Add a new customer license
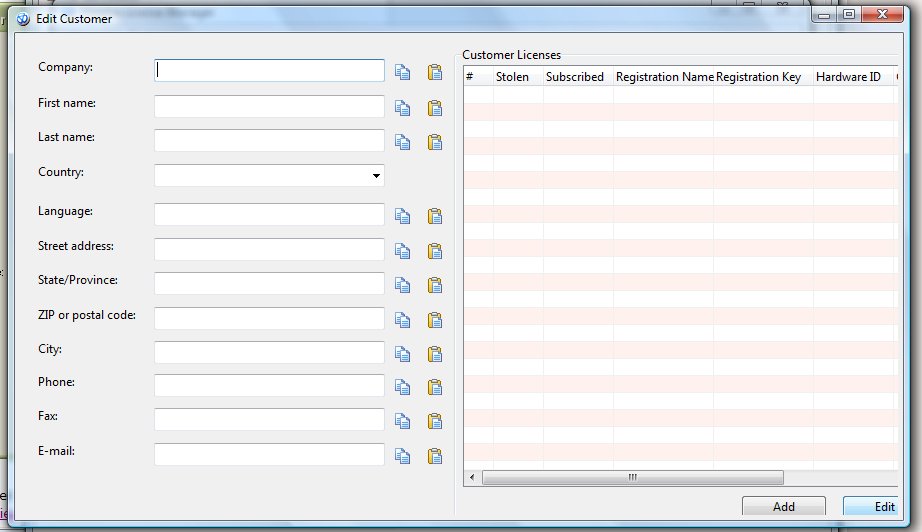Image resolution: width=922 pixels, height=532 pixels. [x=784, y=506]
